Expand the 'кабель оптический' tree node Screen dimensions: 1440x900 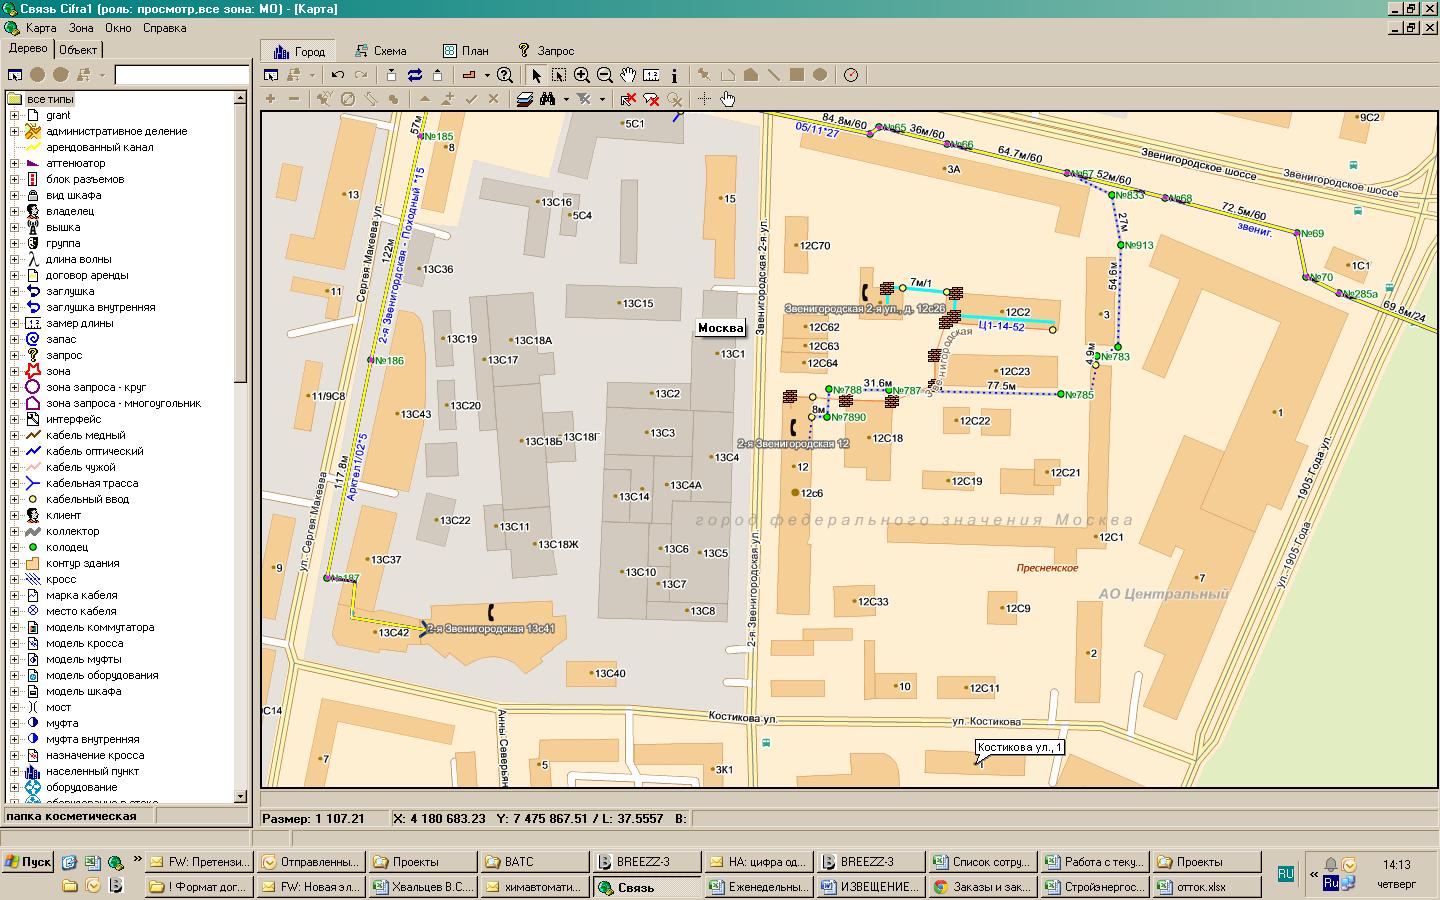tap(15, 451)
